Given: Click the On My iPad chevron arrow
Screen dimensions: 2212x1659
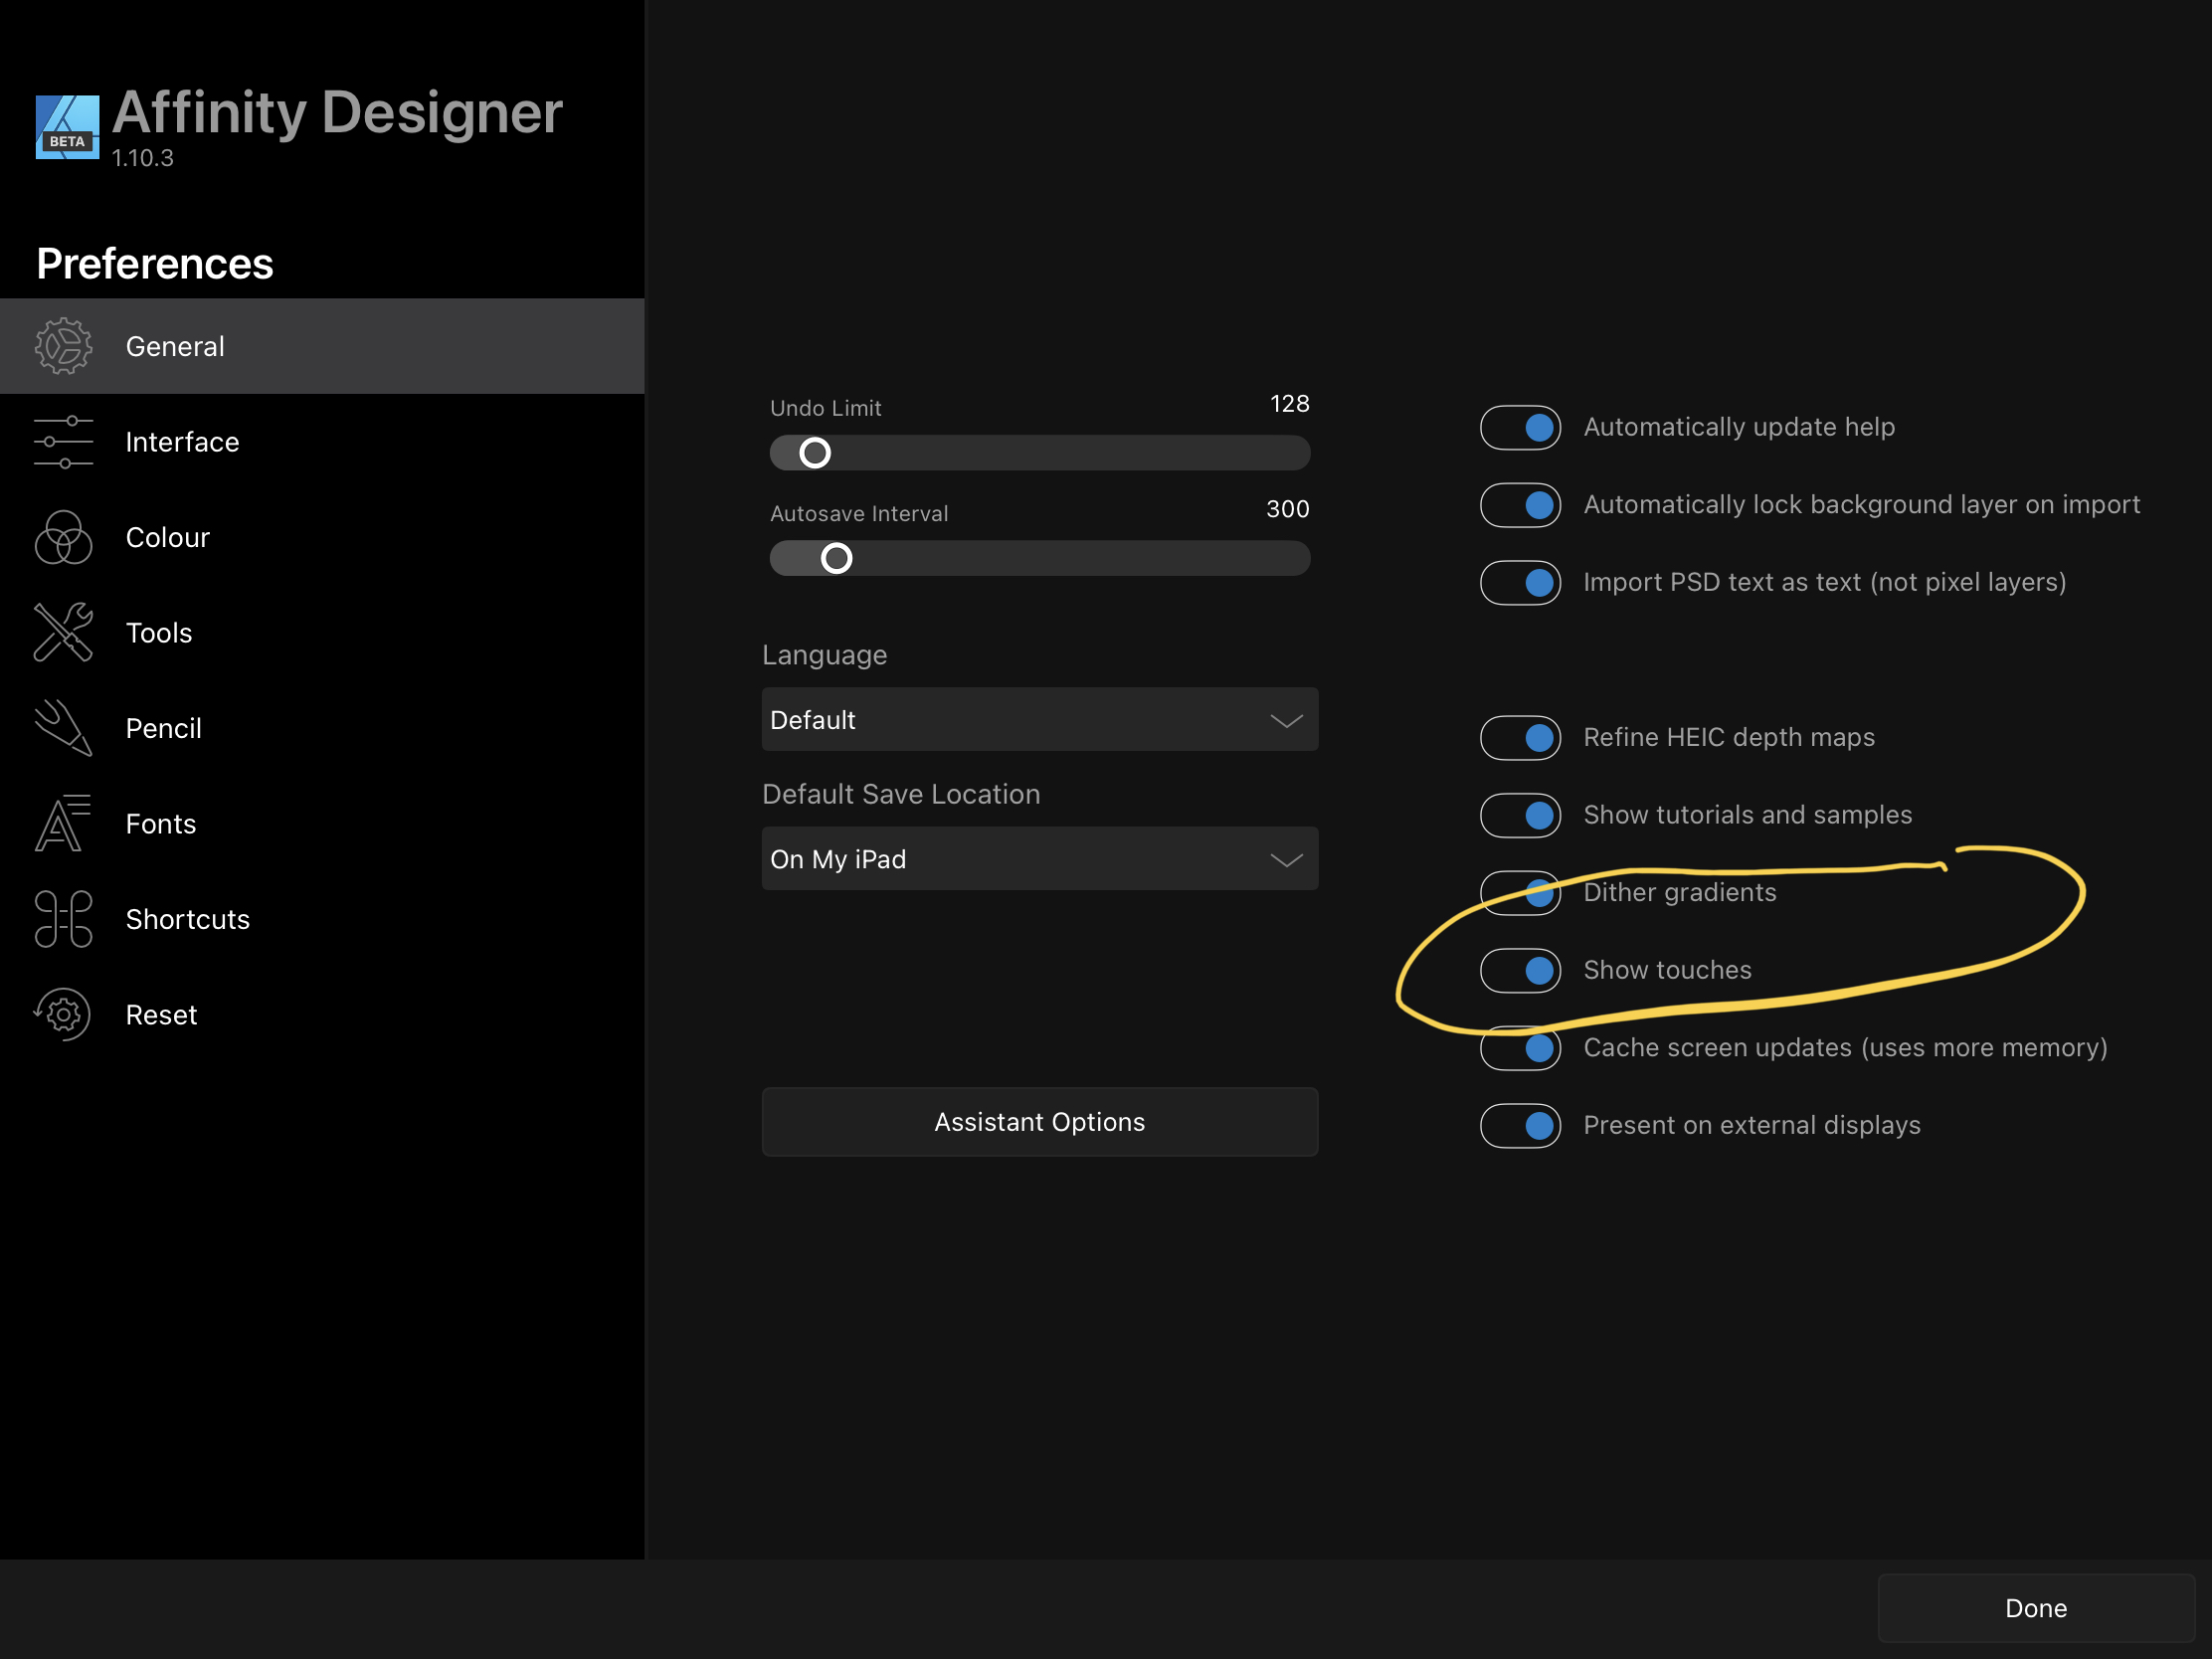Looking at the screenshot, I should [x=1286, y=860].
